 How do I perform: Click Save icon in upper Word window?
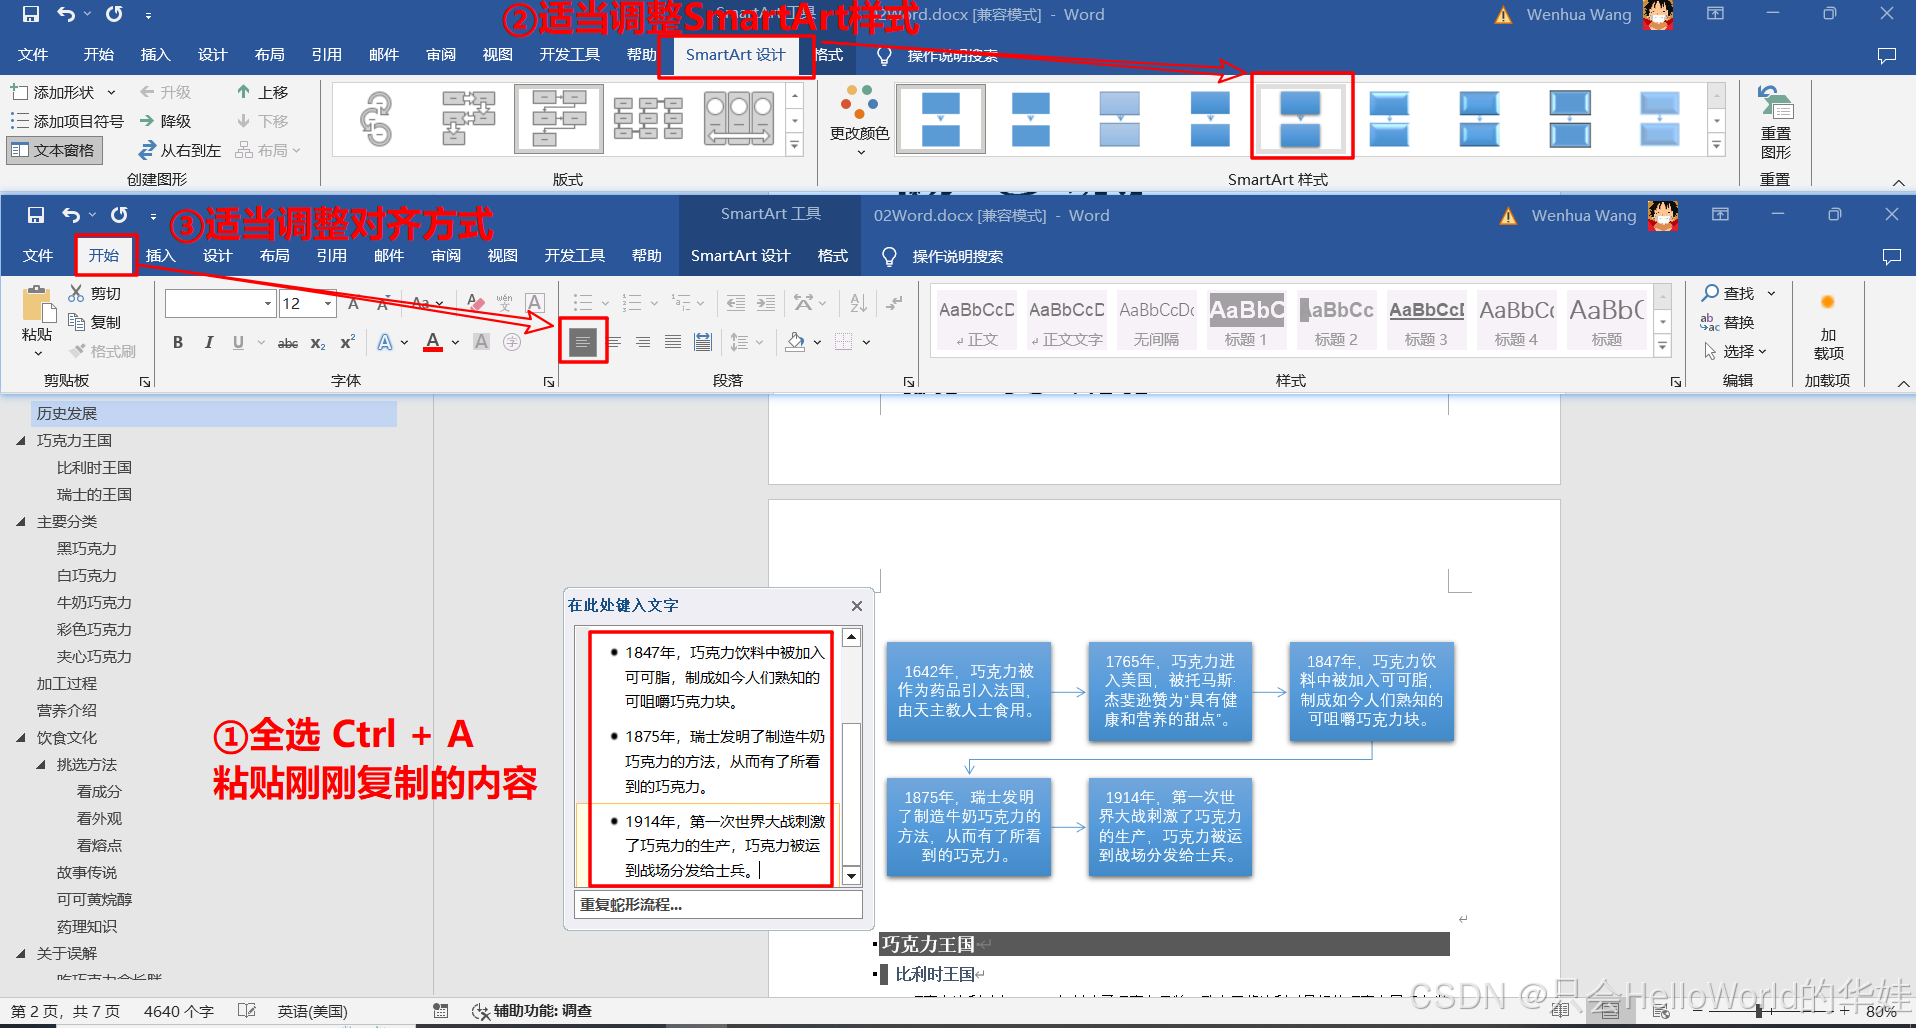click(31, 14)
